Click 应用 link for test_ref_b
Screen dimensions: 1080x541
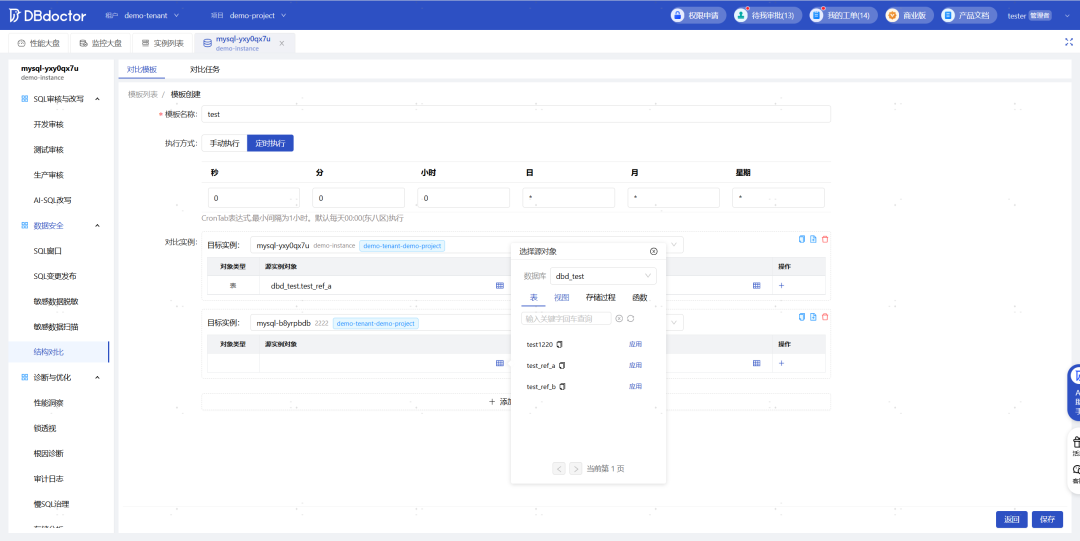(x=635, y=387)
